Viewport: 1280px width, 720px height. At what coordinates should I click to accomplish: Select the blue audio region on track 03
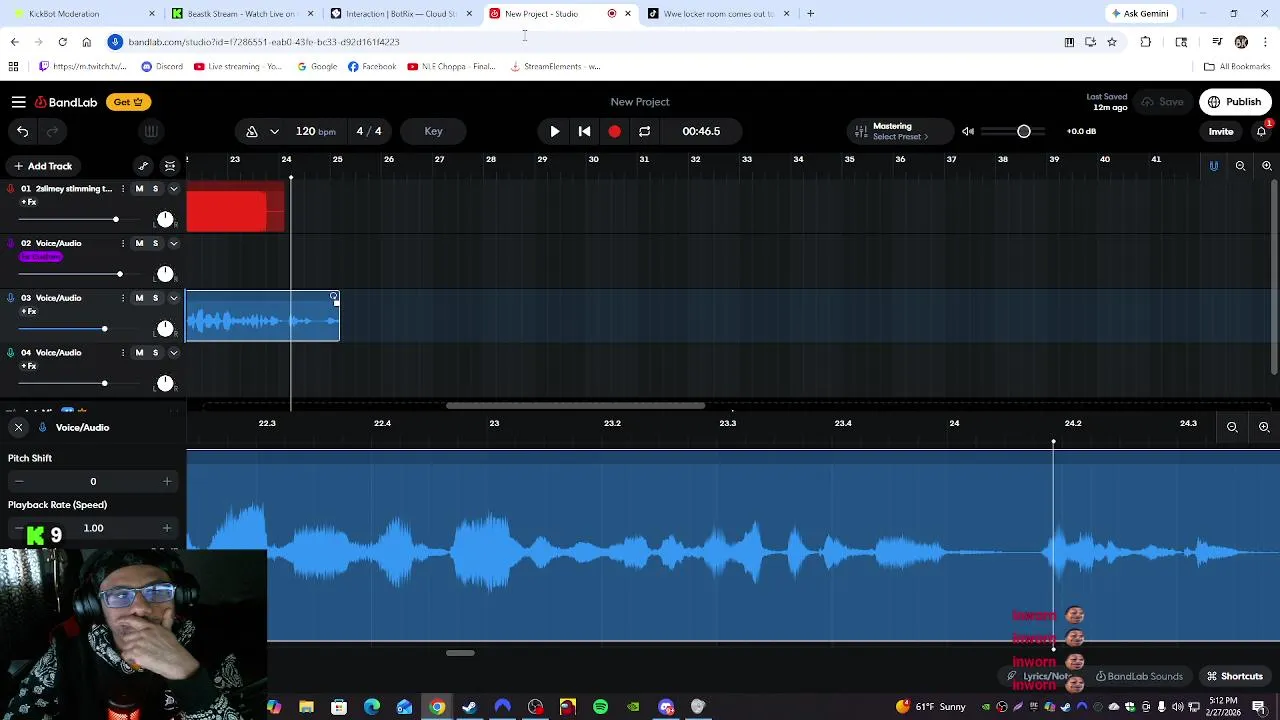coord(262,316)
